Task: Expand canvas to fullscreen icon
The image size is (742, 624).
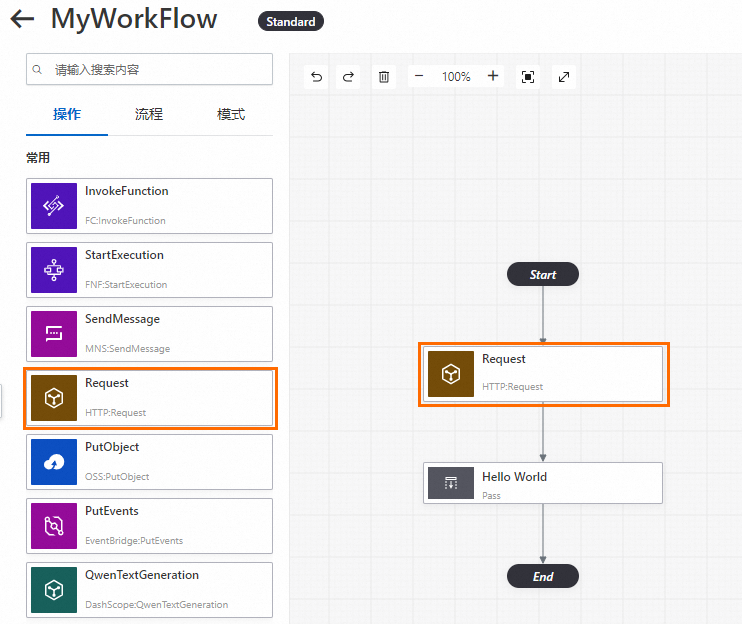Action: tap(564, 77)
